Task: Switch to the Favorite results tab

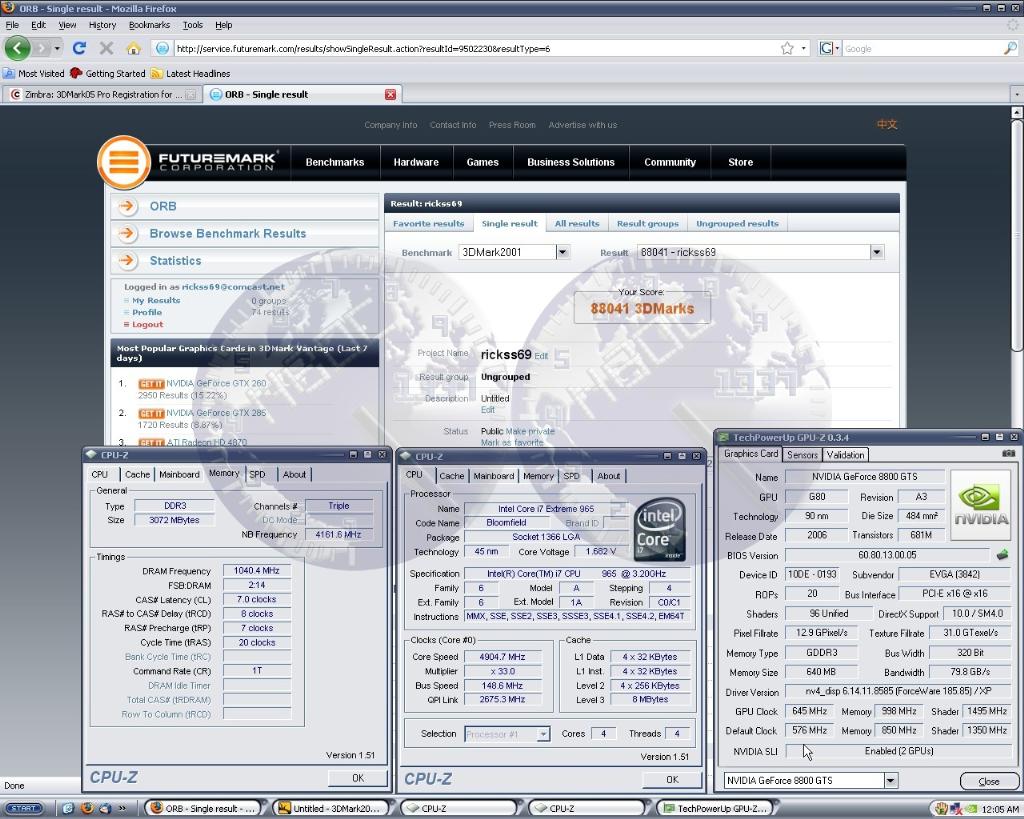Action: (x=428, y=223)
